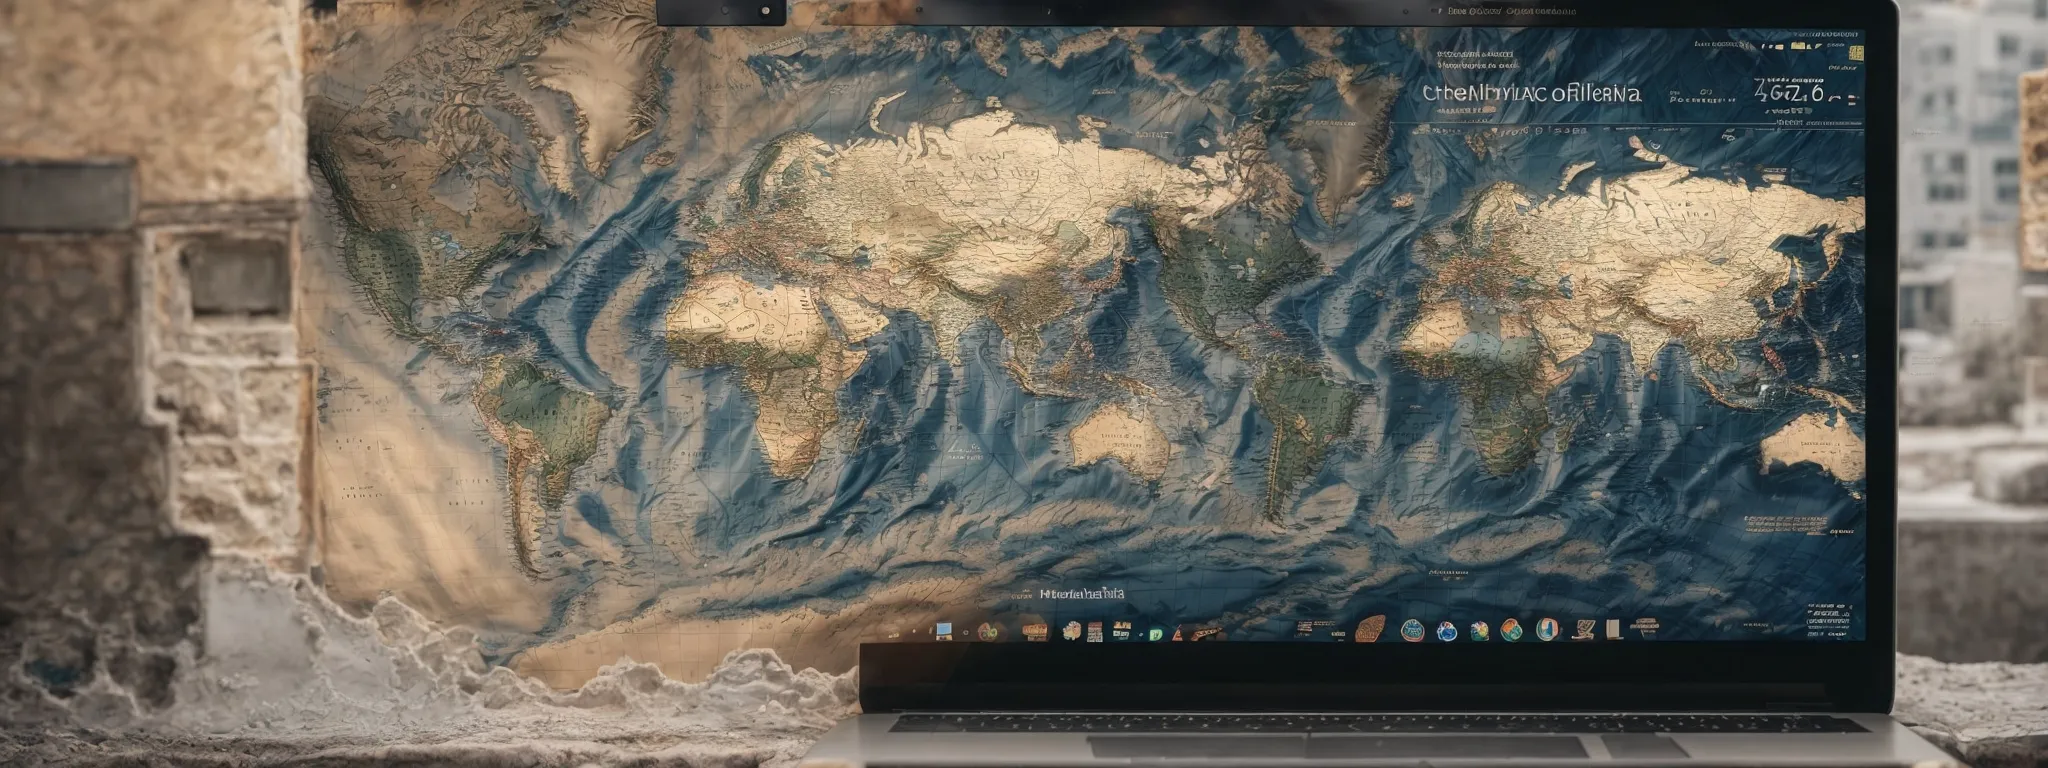Select the "Htetahahta" label above the dock
The image size is (2048, 768).
click(1081, 593)
